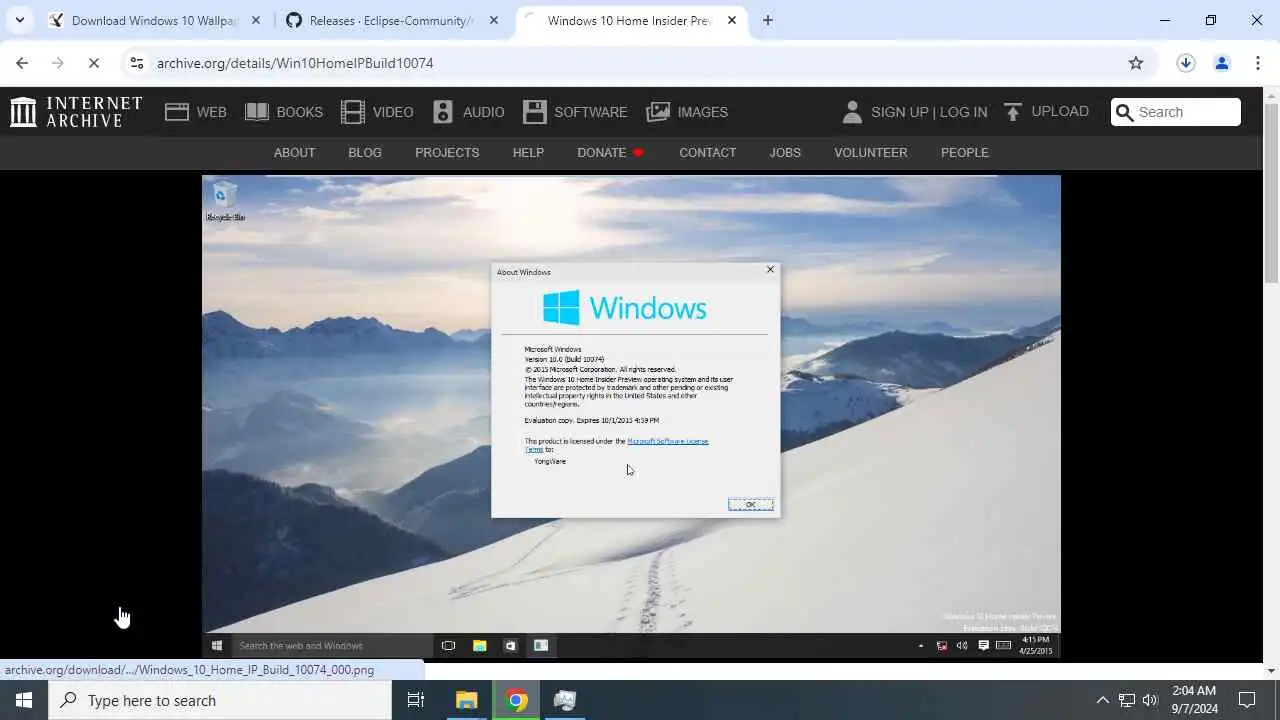Image resolution: width=1280 pixels, height=720 pixels.
Task: Expand Chrome tab search dropdown
Action: (19, 20)
